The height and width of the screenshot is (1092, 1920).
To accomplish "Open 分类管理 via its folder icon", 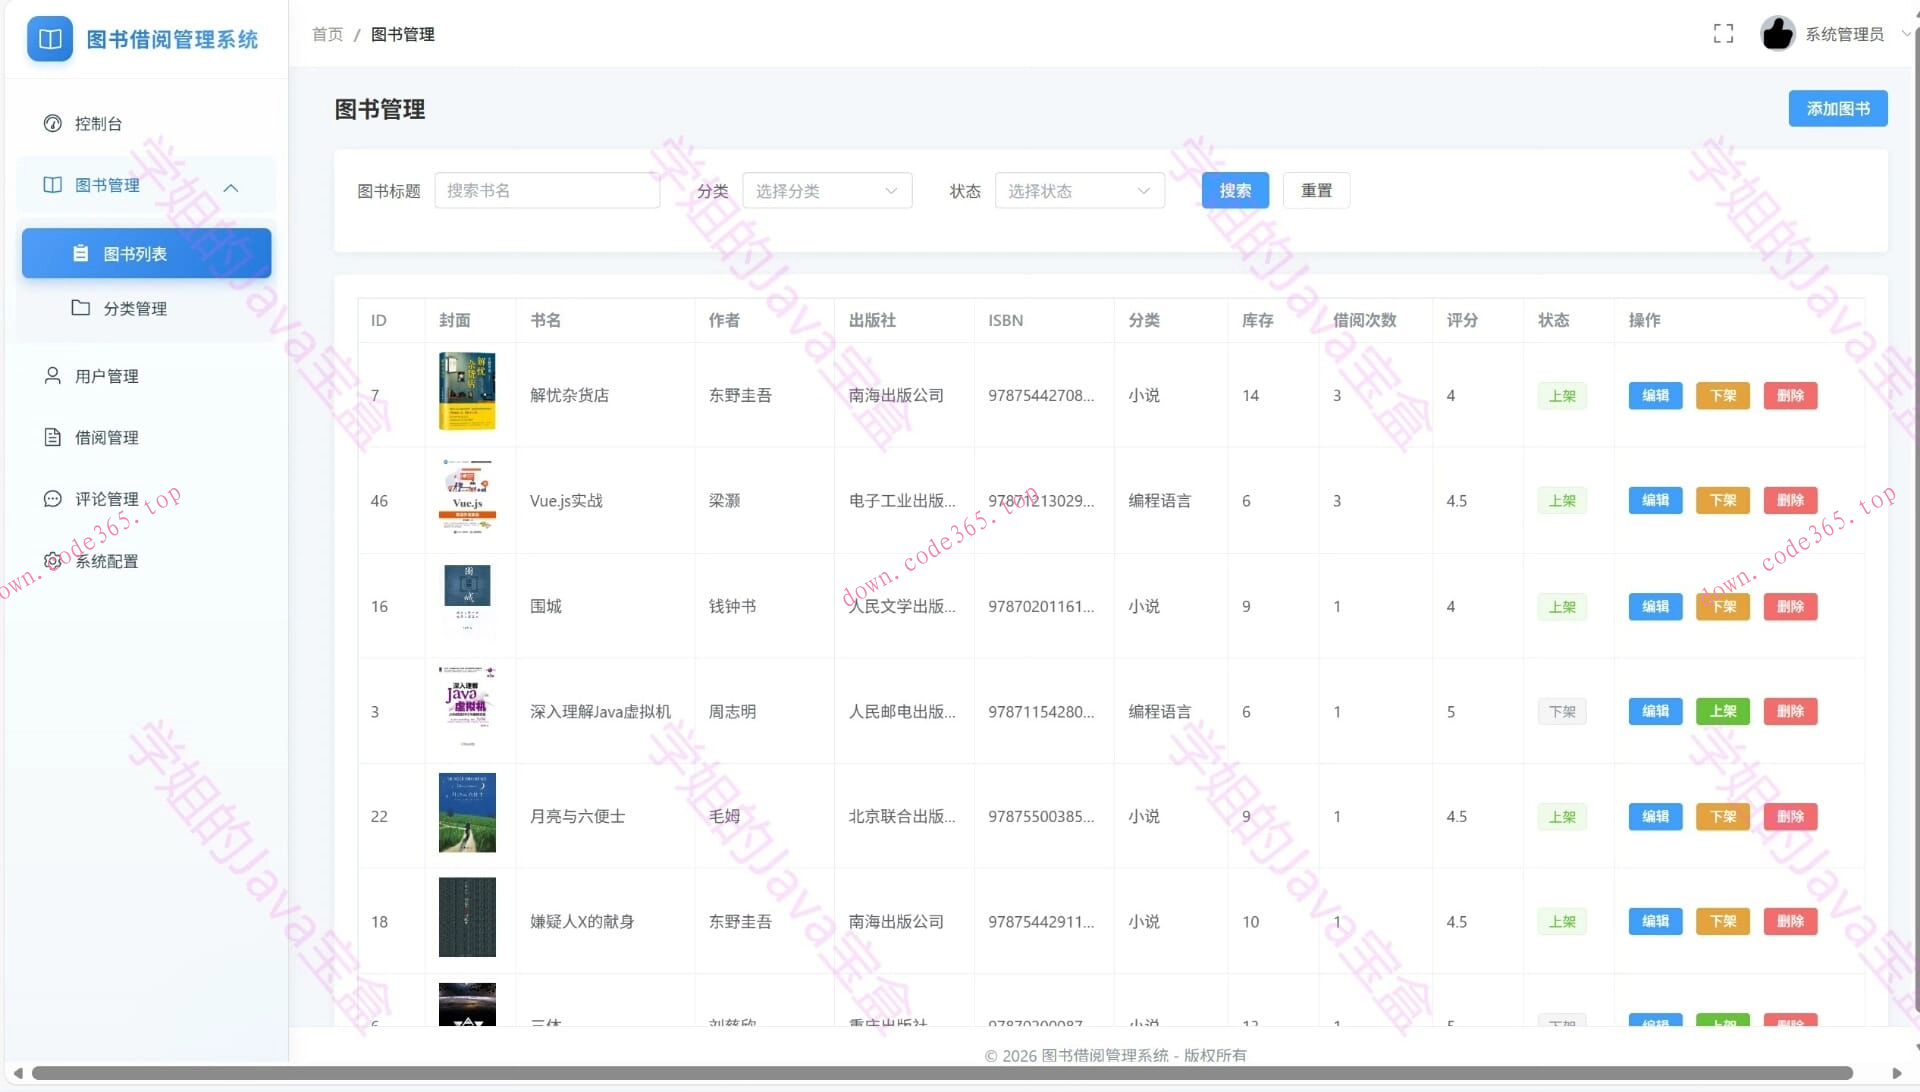I will [82, 308].
